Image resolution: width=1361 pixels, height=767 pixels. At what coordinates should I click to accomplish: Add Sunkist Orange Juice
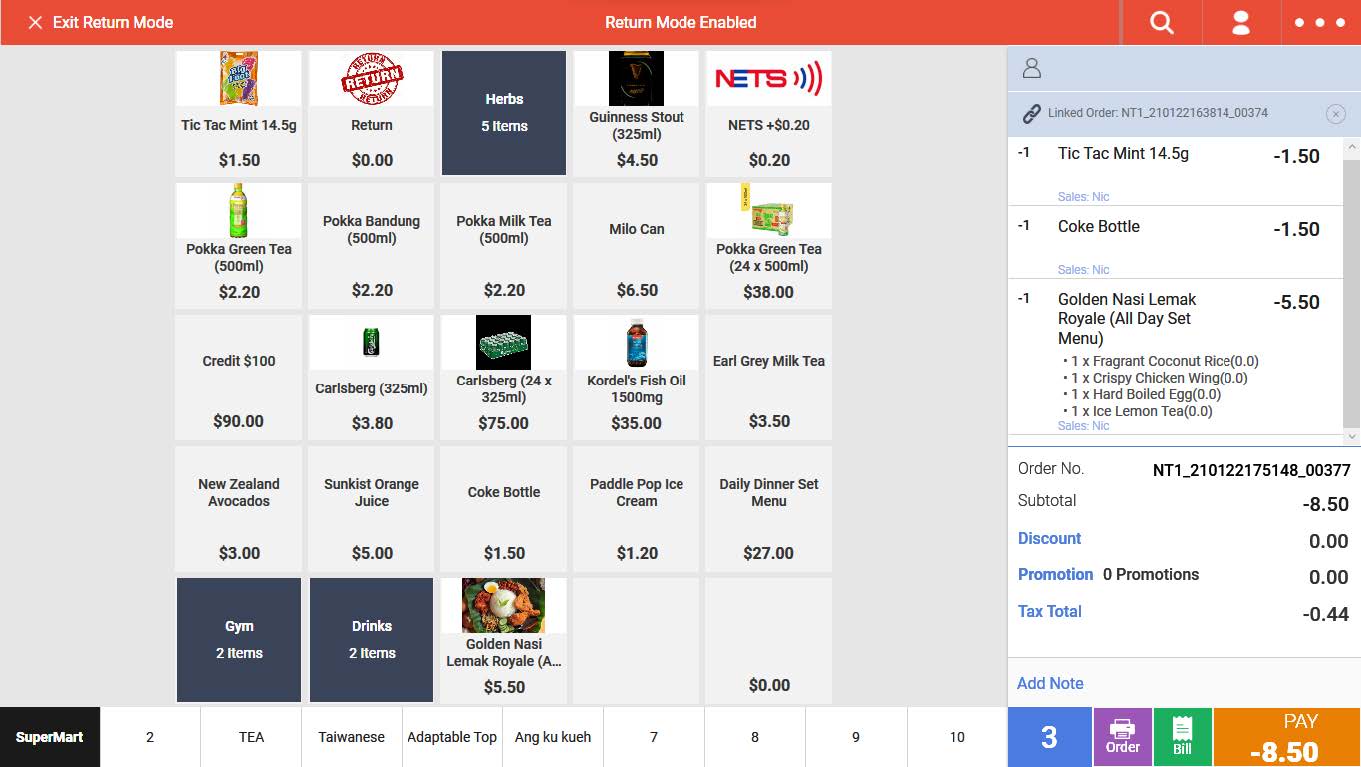pyautogui.click(x=372, y=509)
